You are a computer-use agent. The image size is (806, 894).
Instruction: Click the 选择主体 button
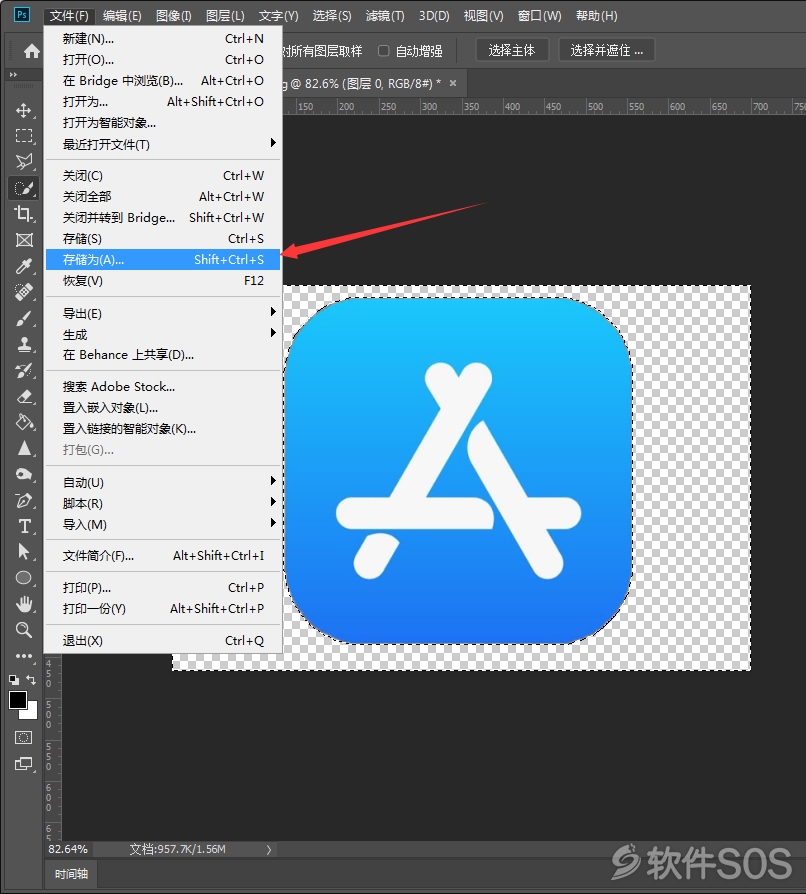point(512,51)
